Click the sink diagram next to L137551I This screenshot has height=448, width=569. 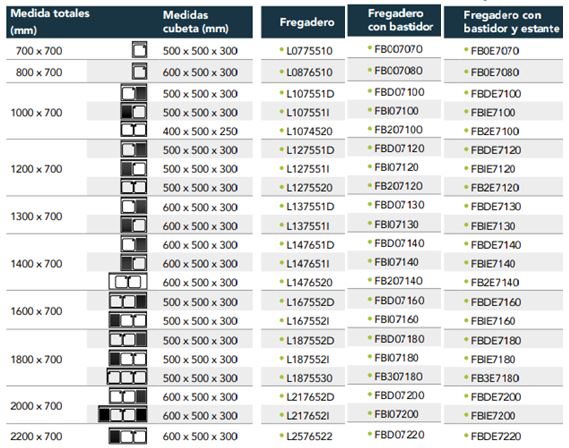click(134, 225)
